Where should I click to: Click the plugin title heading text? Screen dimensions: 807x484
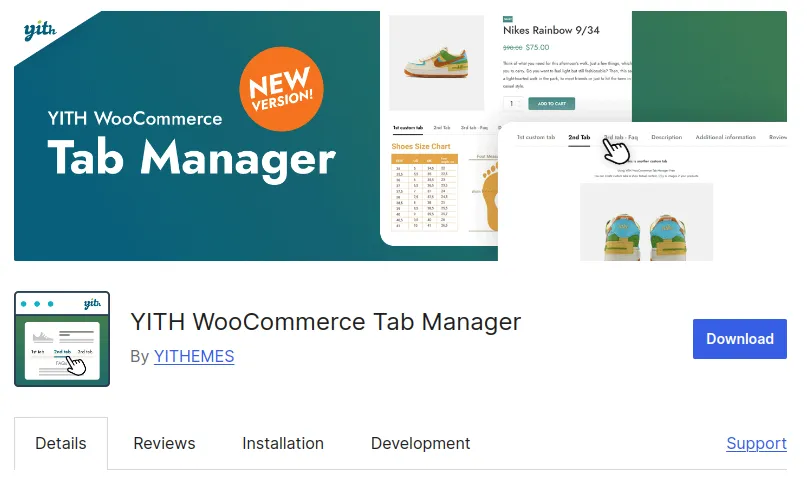(x=325, y=322)
